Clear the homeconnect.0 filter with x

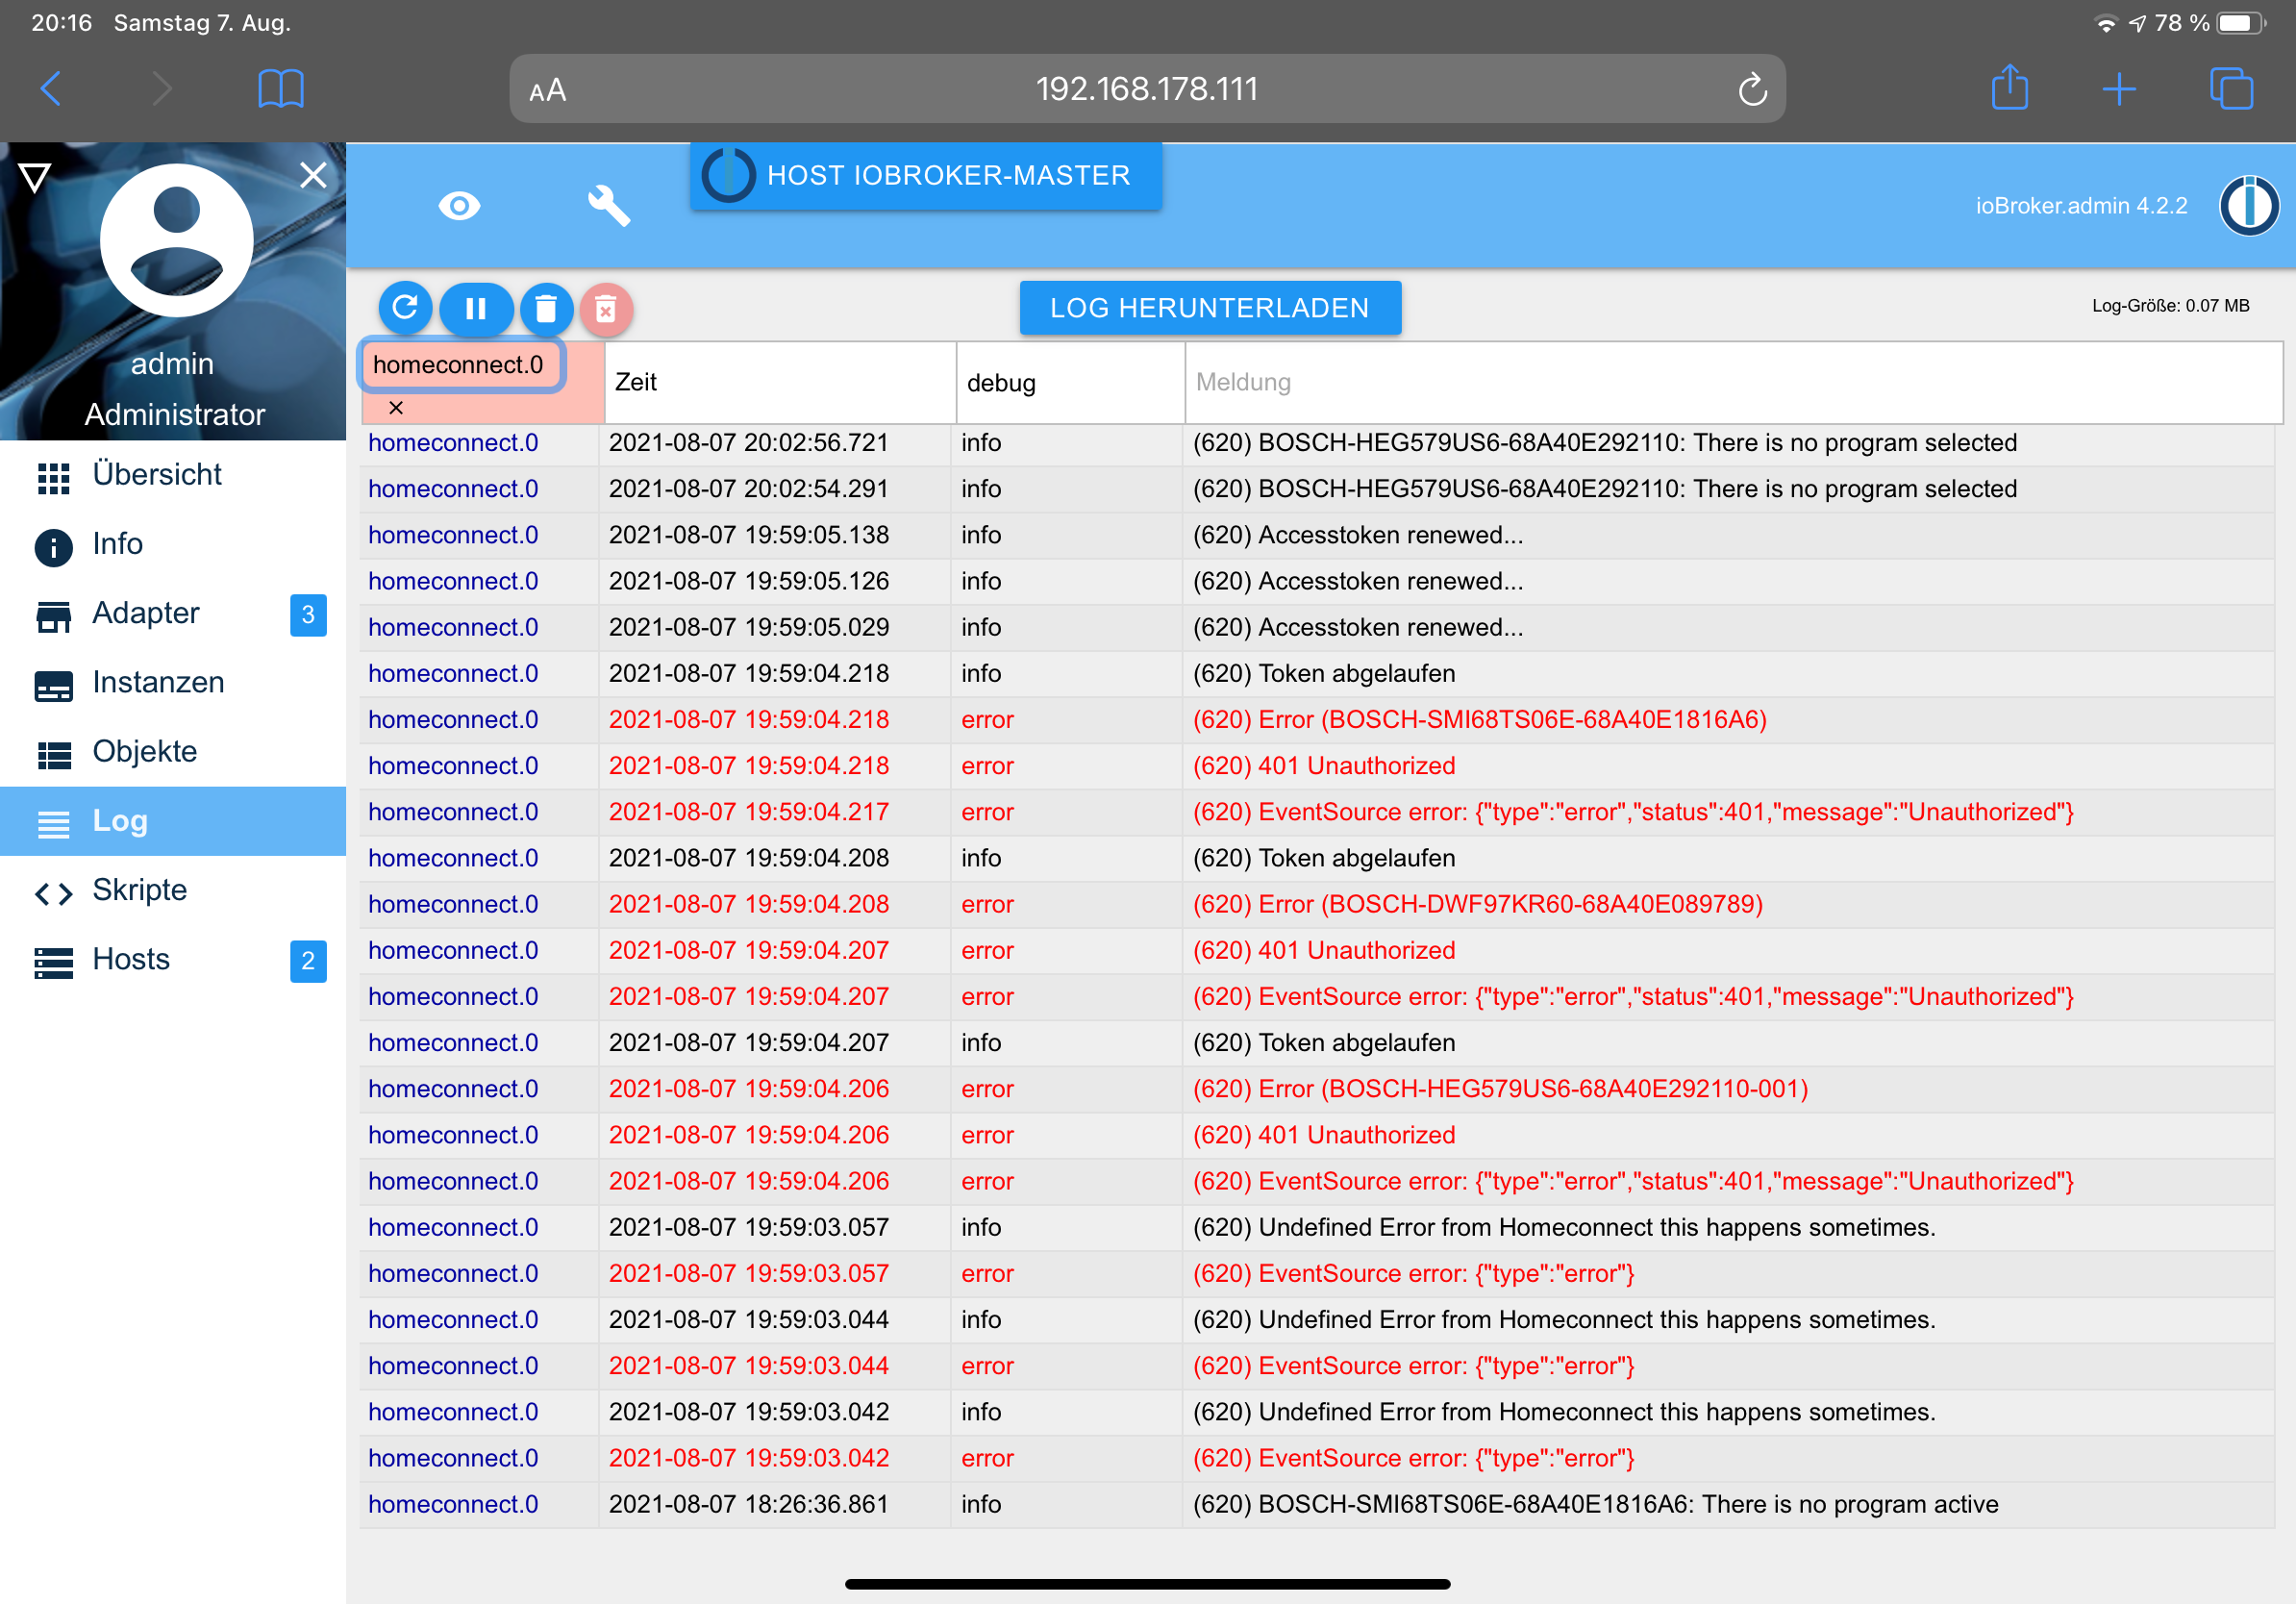[x=396, y=408]
